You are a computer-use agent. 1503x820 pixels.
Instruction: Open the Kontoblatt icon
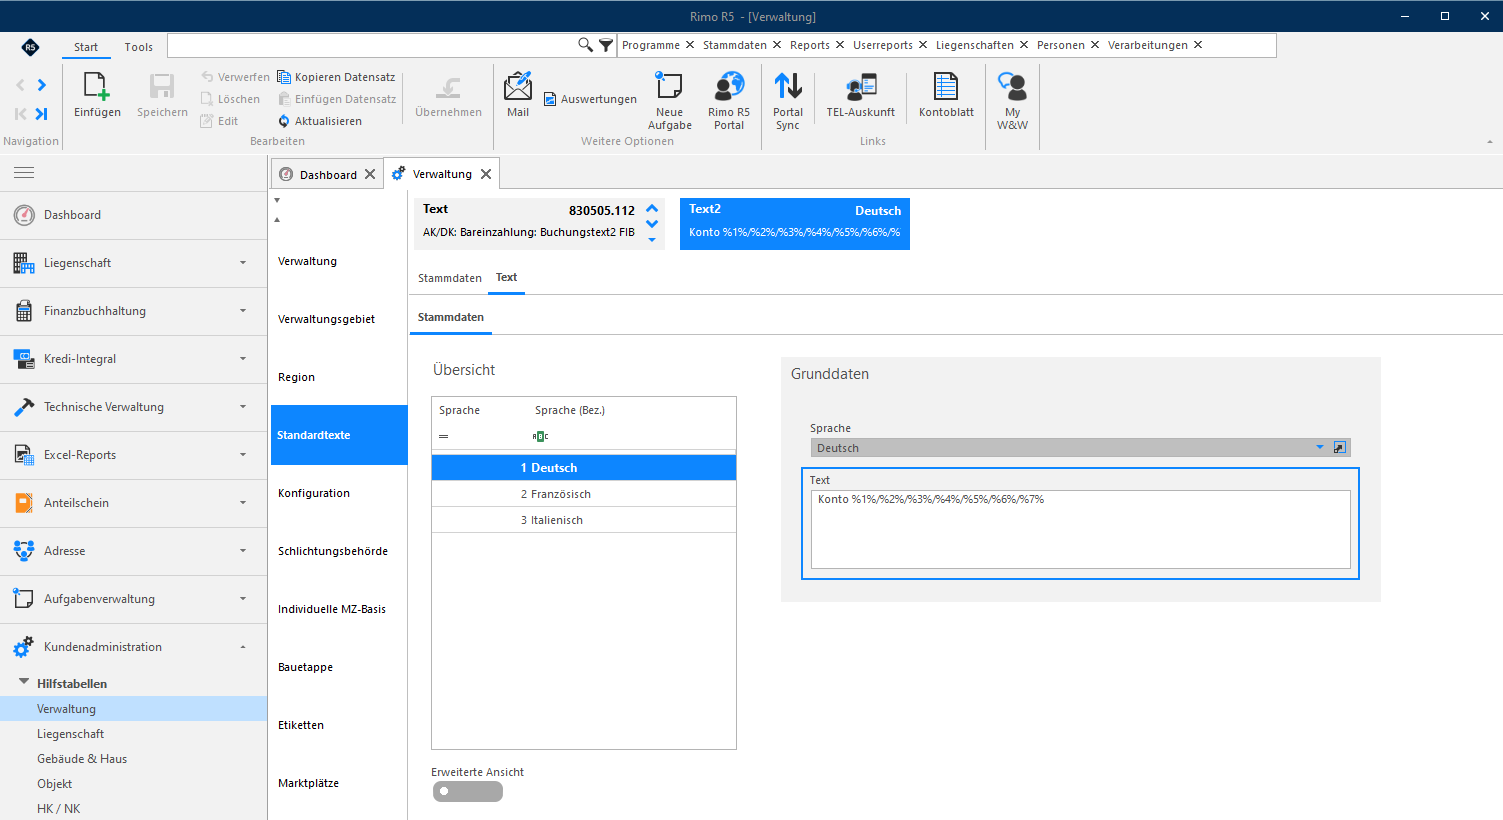(x=946, y=87)
